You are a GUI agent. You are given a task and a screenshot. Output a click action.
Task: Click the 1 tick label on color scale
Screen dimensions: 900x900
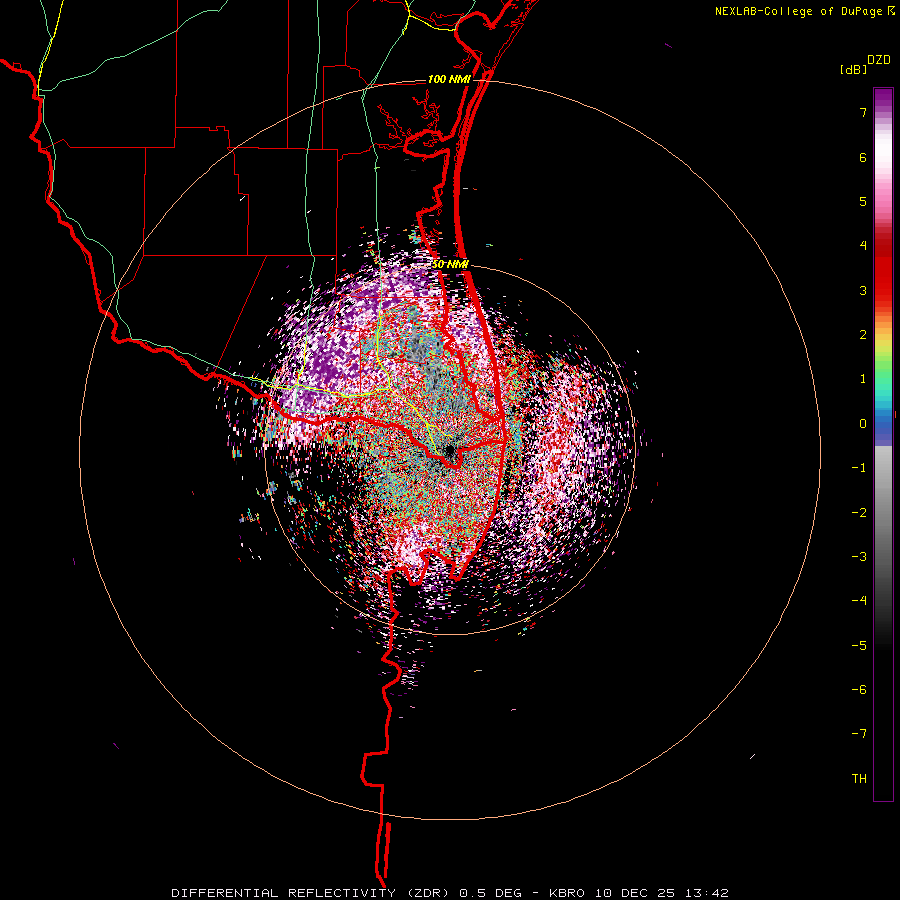pos(863,379)
